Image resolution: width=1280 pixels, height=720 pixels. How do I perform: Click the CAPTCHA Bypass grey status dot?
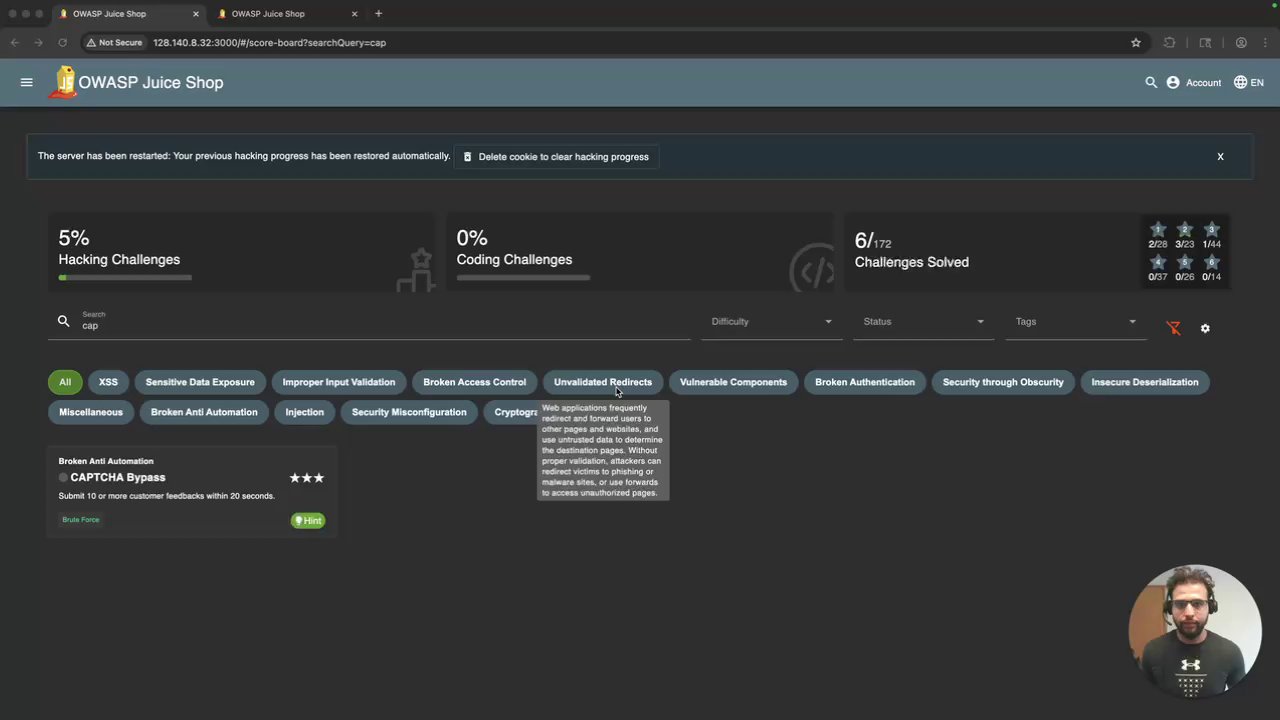point(63,478)
